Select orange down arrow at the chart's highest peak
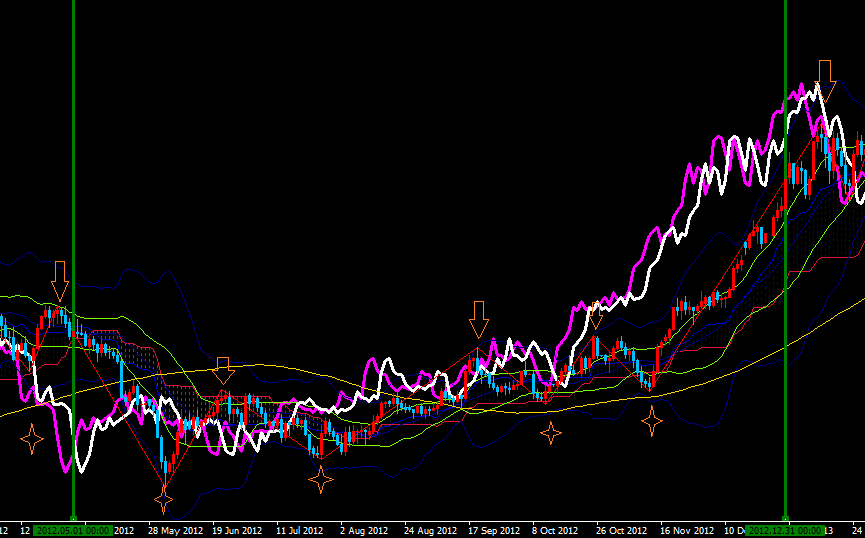 click(x=825, y=81)
